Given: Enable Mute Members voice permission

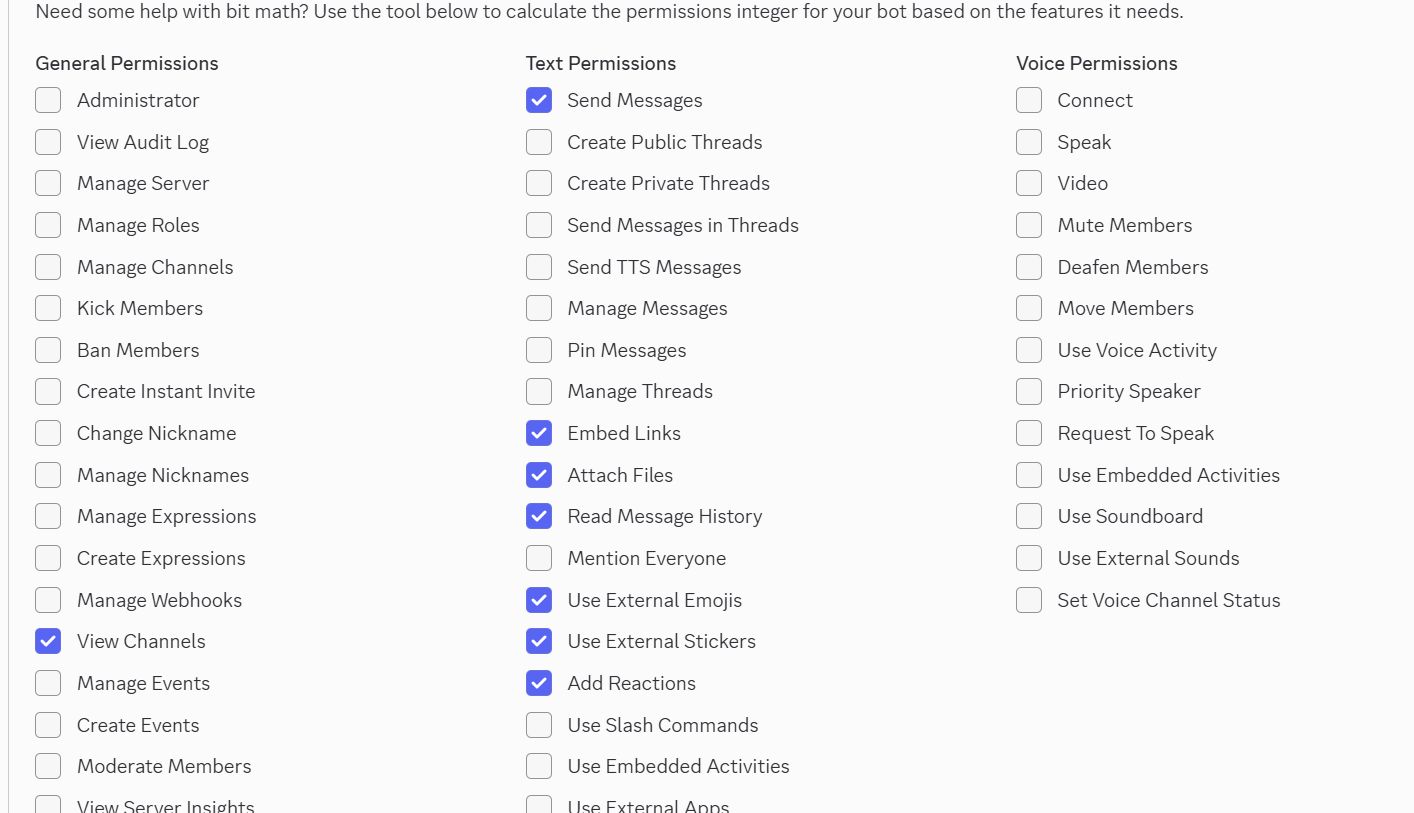Looking at the screenshot, I should pyautogui.click(x=1029, y=225).
